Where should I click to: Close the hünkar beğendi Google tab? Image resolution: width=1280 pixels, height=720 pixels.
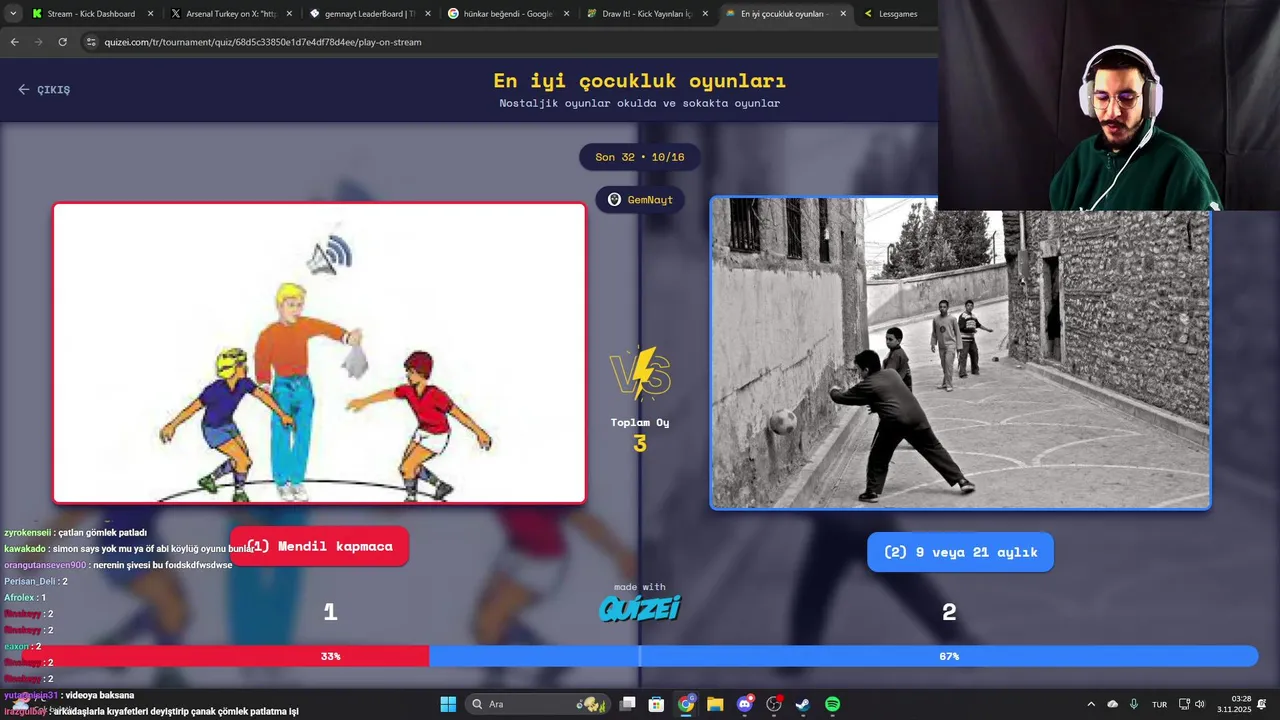566,14
